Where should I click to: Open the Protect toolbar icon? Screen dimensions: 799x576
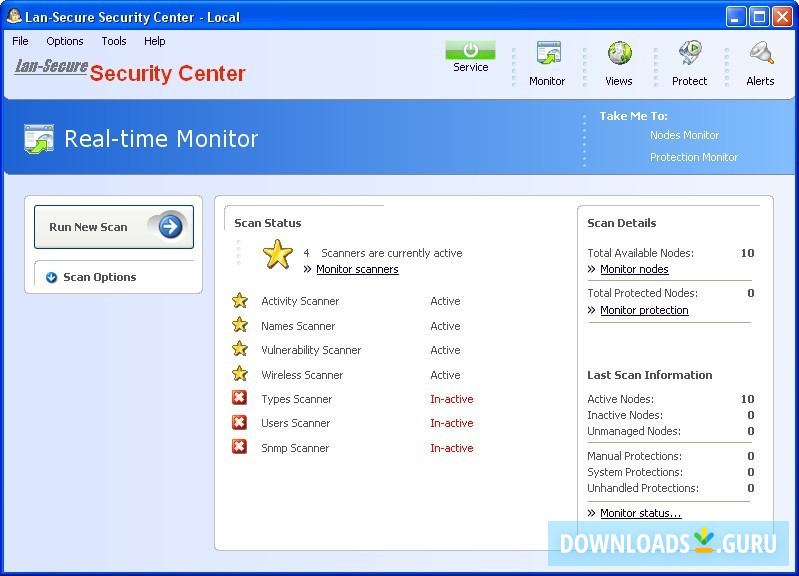click(x=690, y=54)
